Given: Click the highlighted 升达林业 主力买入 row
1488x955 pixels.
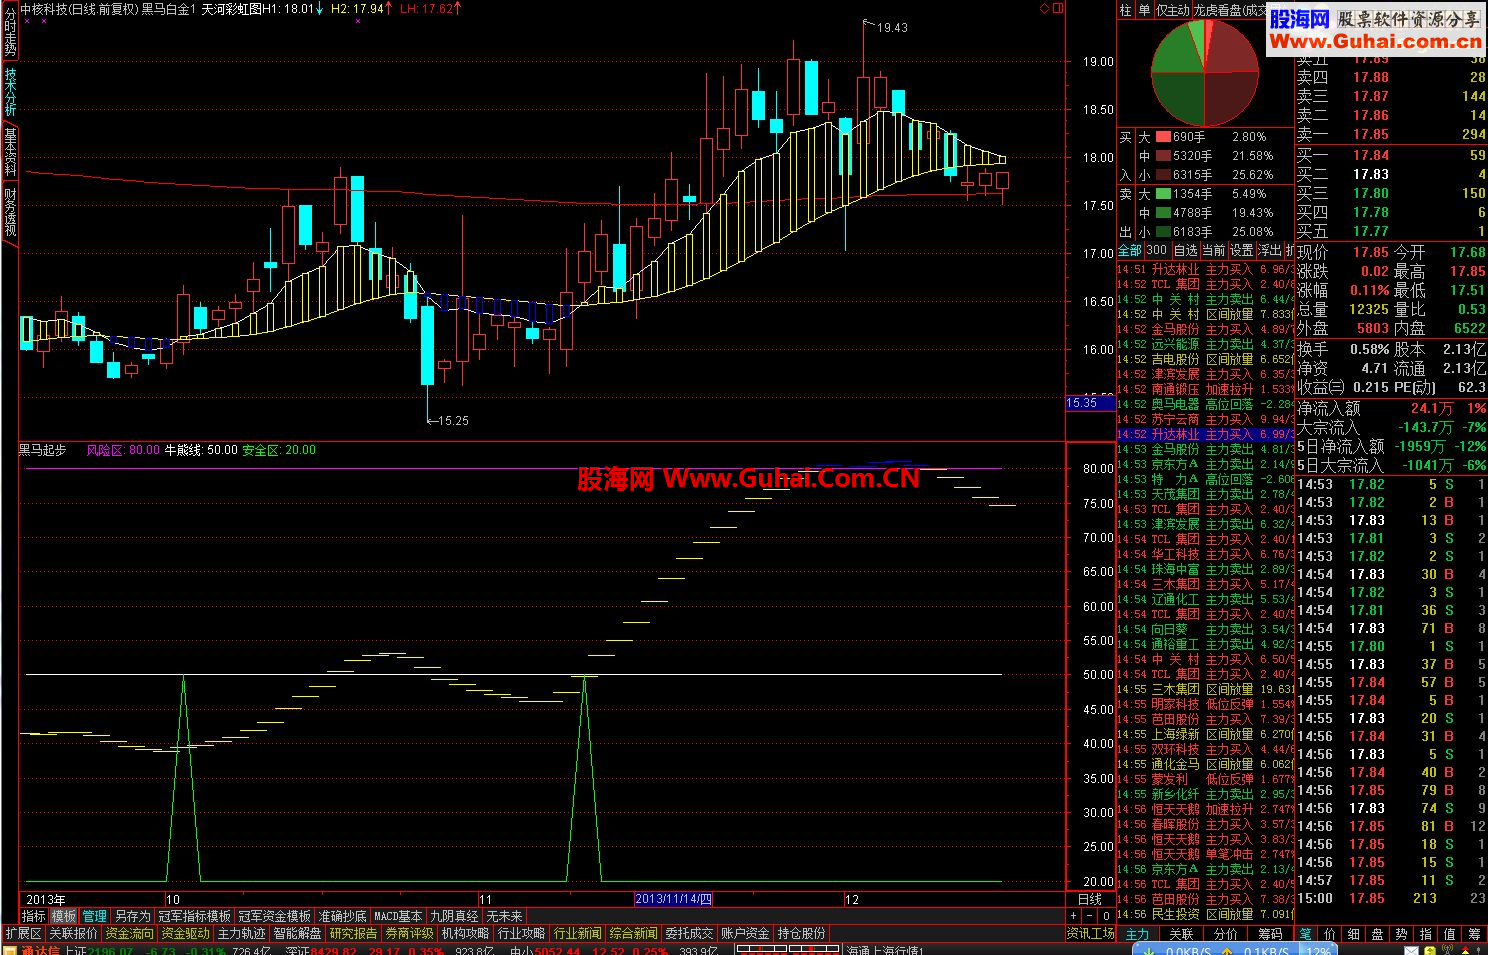Looking at the screenshot, I should pyautogui.click(x=1205, y=435).
